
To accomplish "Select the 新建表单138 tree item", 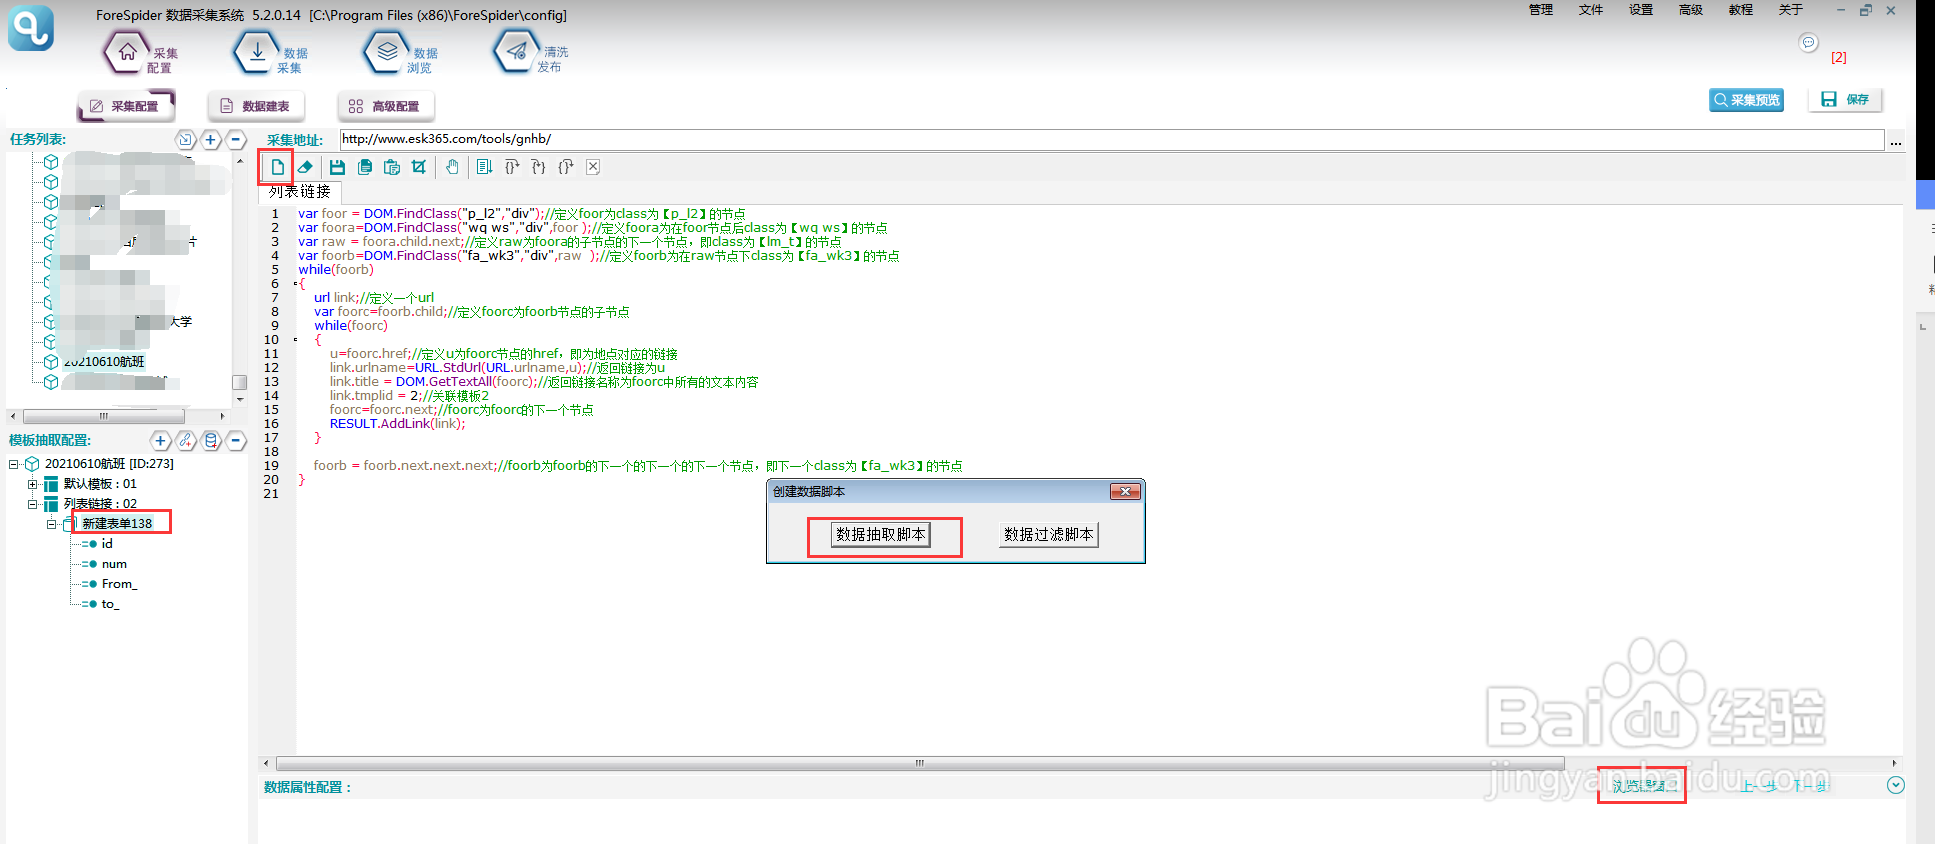I will pyautogui.click(x=117, y=524).
